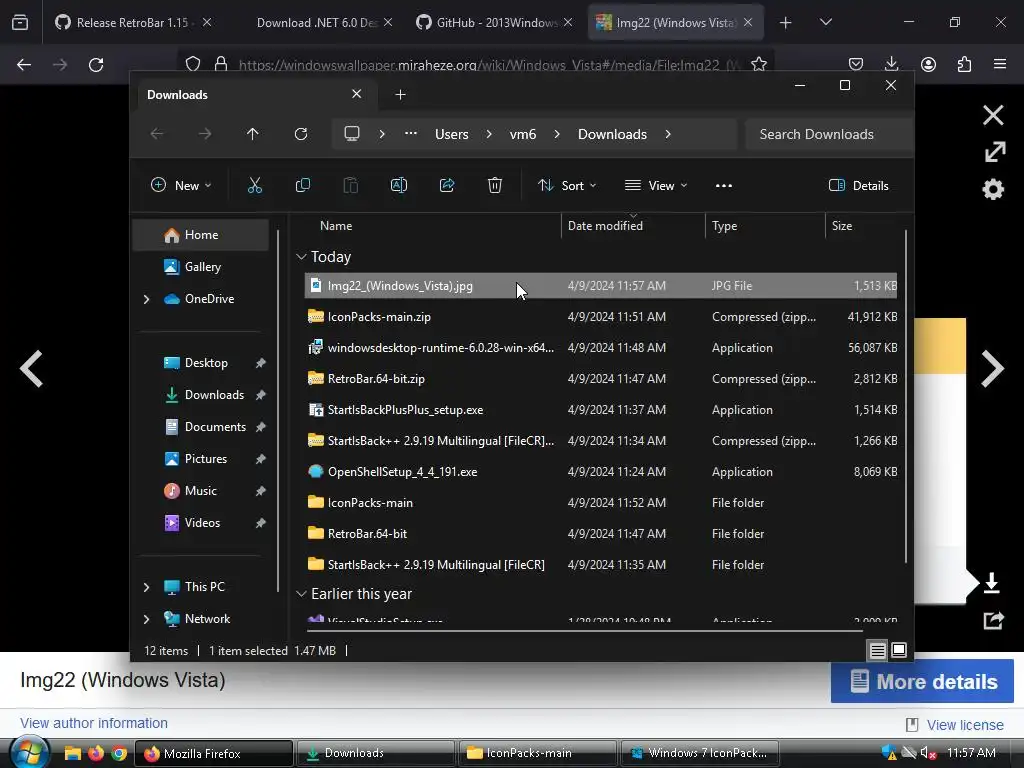The image size is (1024, 768).
Task: Select OpenShellSetup_4_4_191.exe file
Action: pos(600,472)
